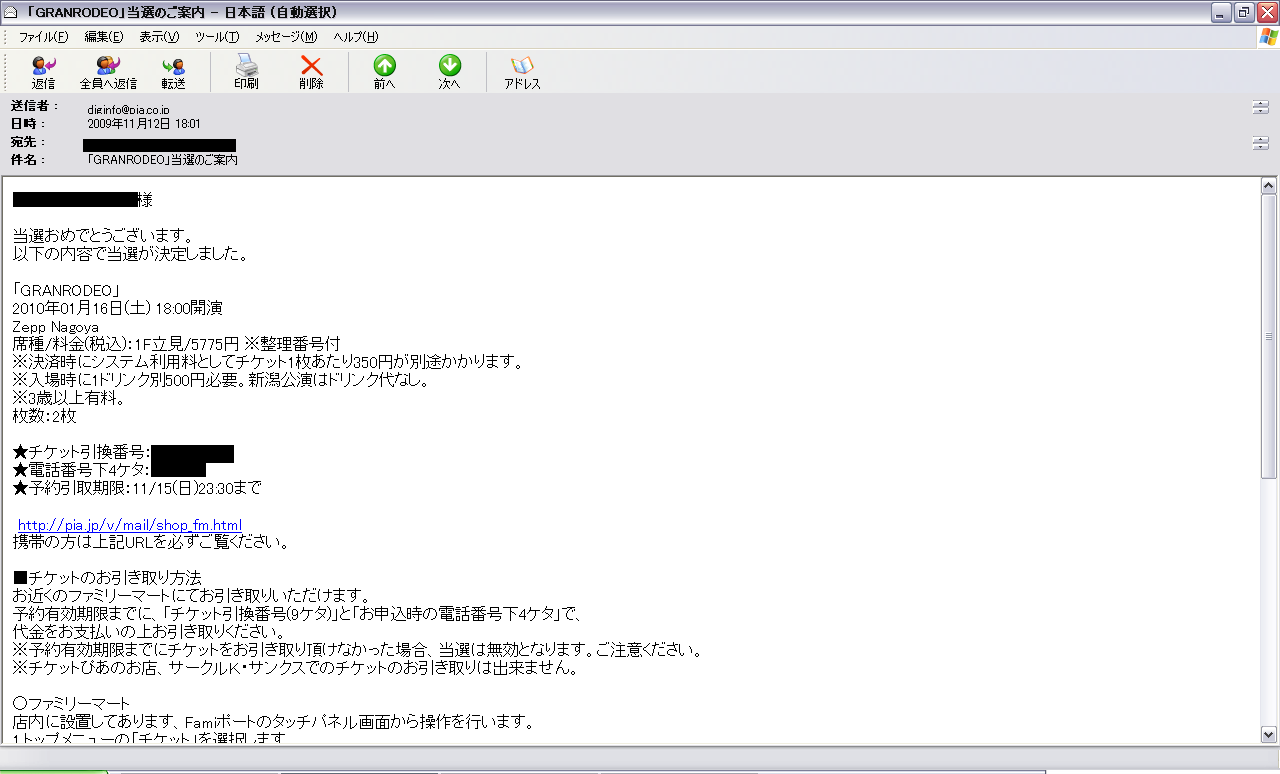This screenshot has height=774, width=1280.
Task: Expand the 送信者 field with its right-side button
Action: pos(1260,107)
